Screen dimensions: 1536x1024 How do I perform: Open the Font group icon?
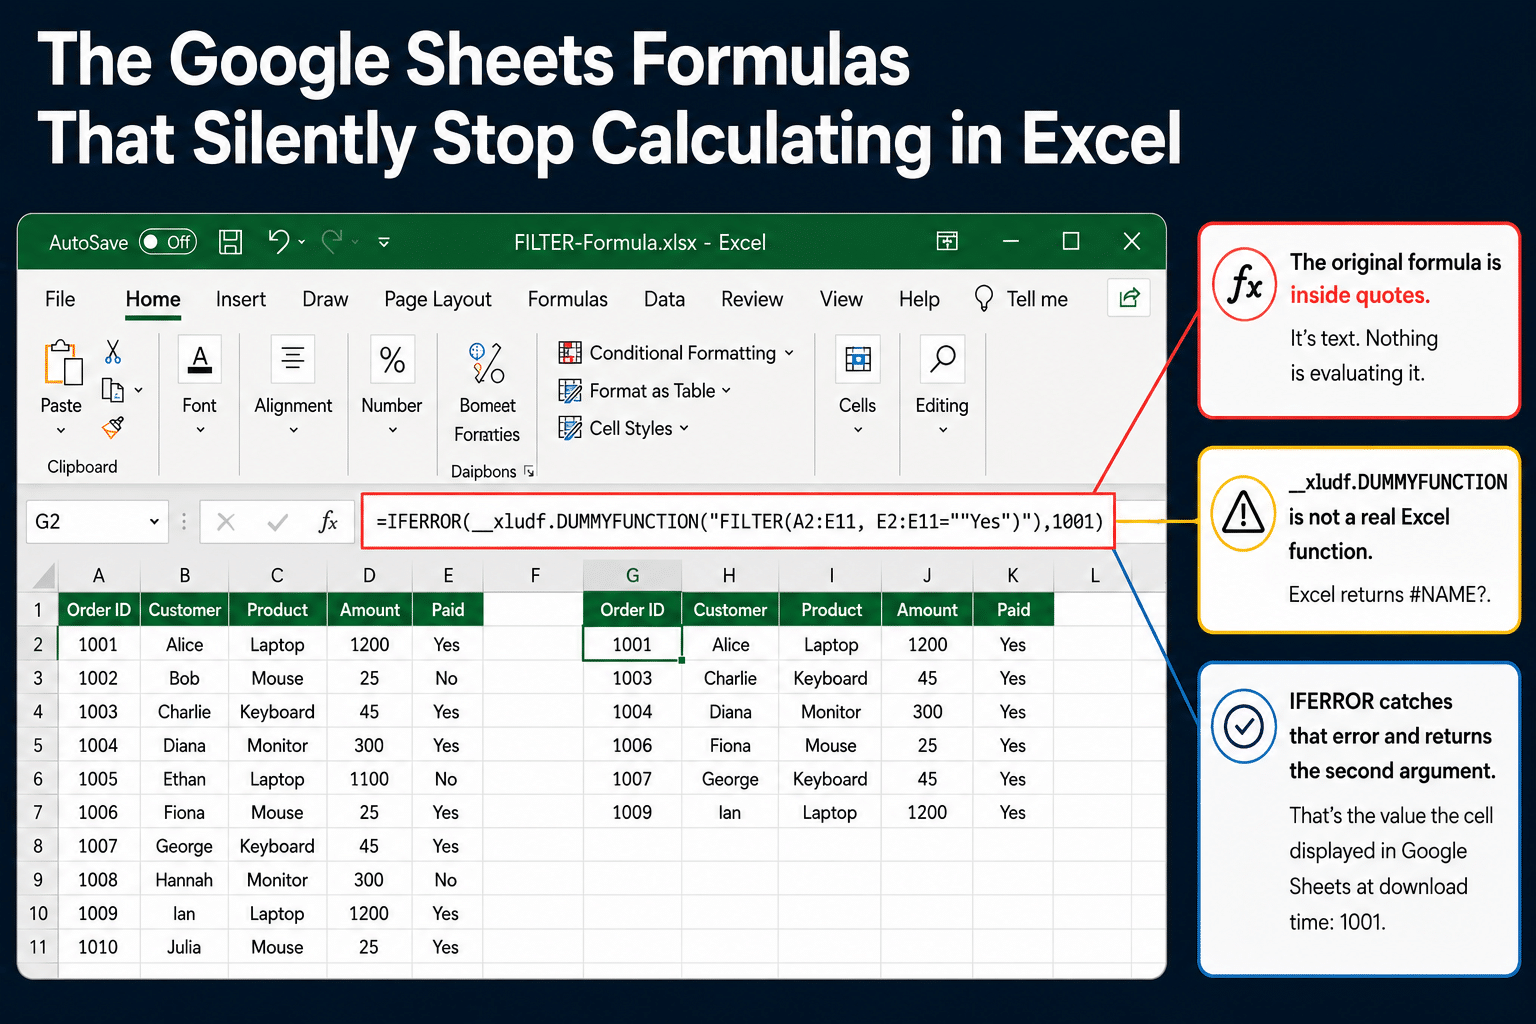pyautogui.click(x=200, y=359)
